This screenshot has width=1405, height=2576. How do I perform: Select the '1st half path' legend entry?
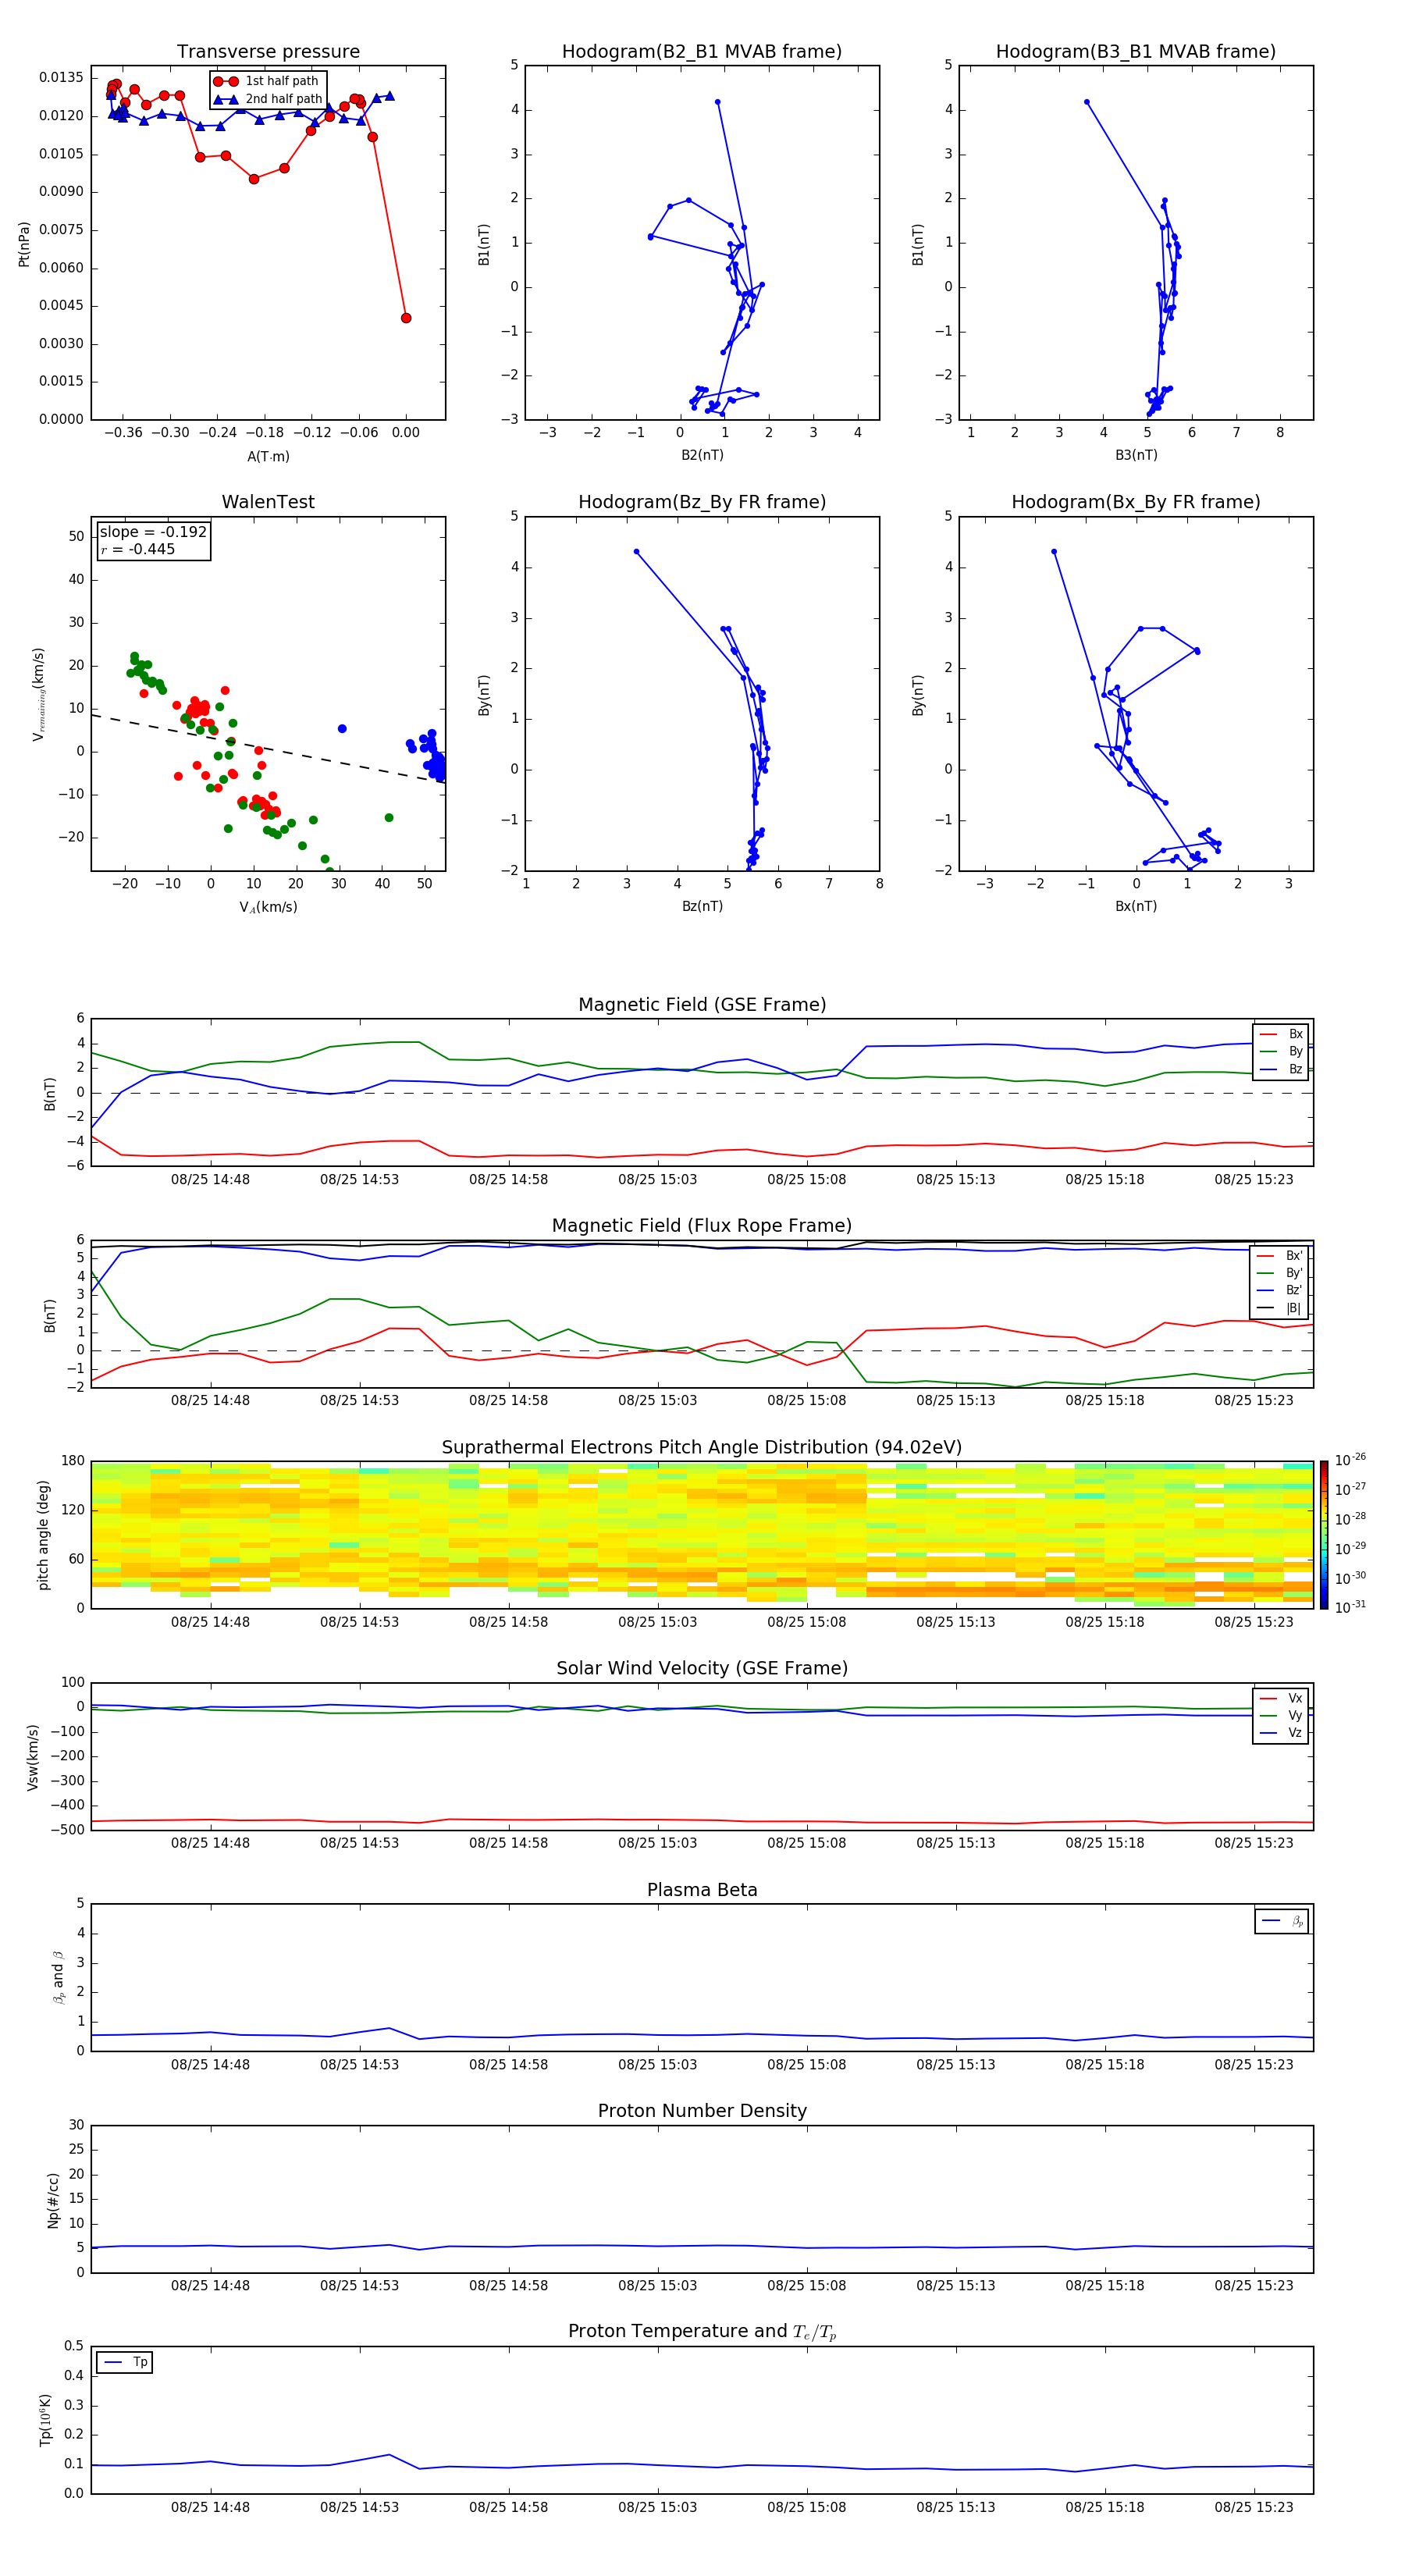coord(267,81)
